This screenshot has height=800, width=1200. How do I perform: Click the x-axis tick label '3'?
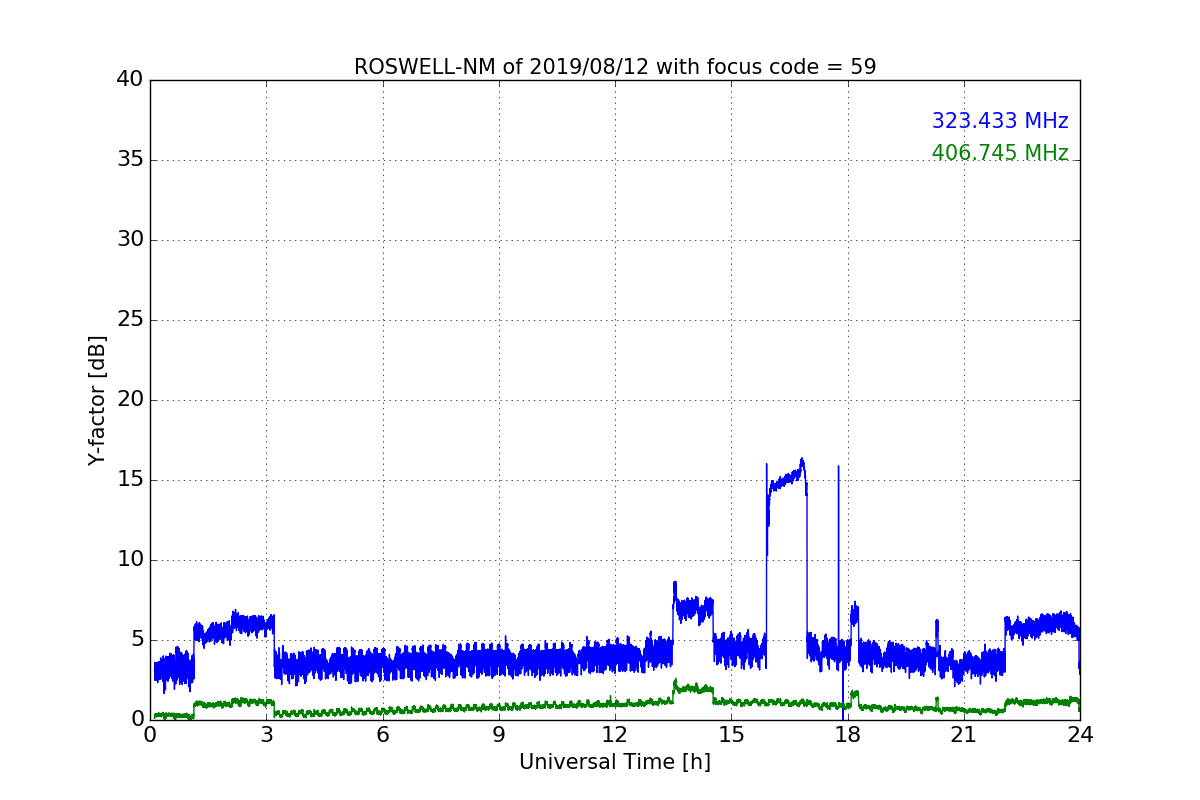coord(266,735)
